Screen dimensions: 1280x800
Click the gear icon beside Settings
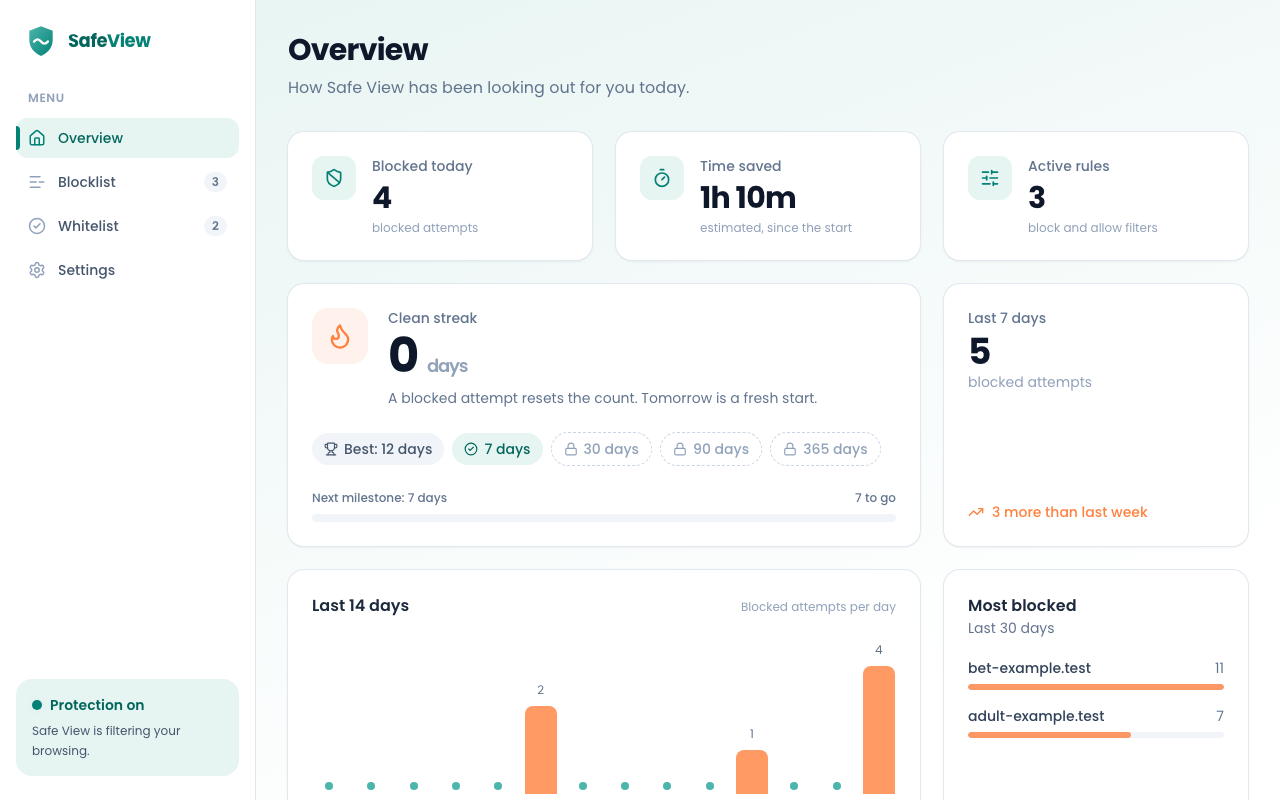tap(37, 270)
